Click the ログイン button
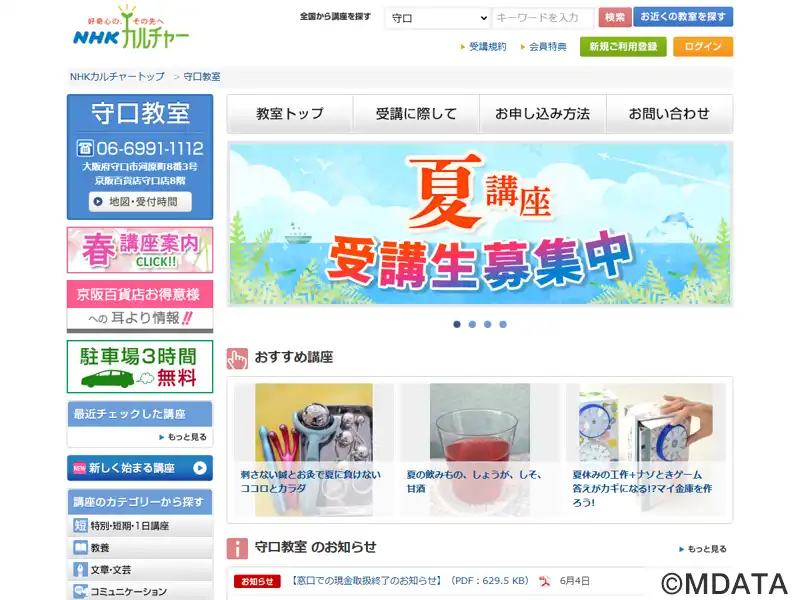Viewport: 800px width, 600px height. 703,46
